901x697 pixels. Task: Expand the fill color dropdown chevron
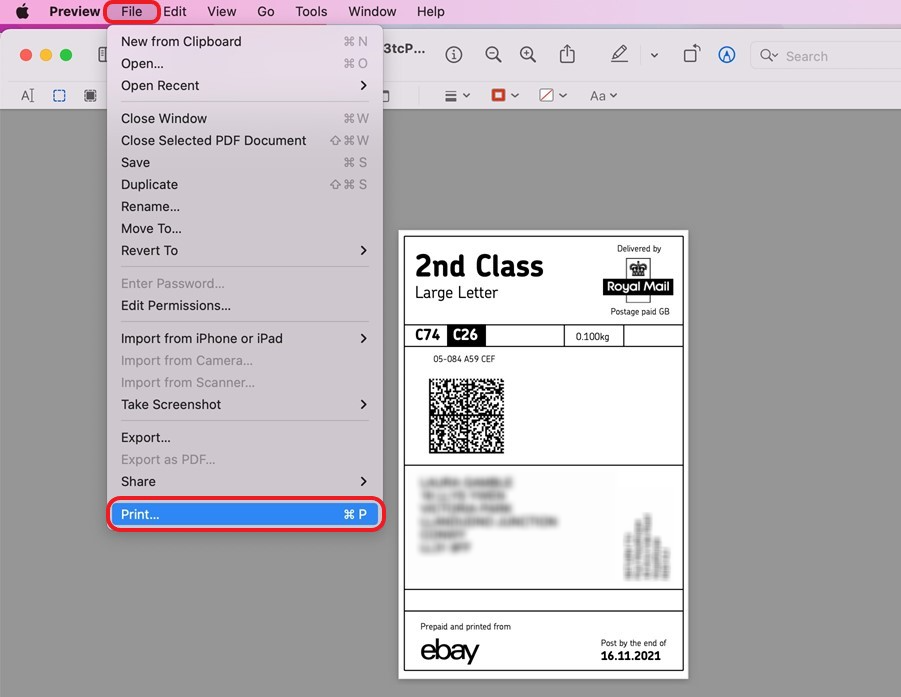click(x=563, y=95)
